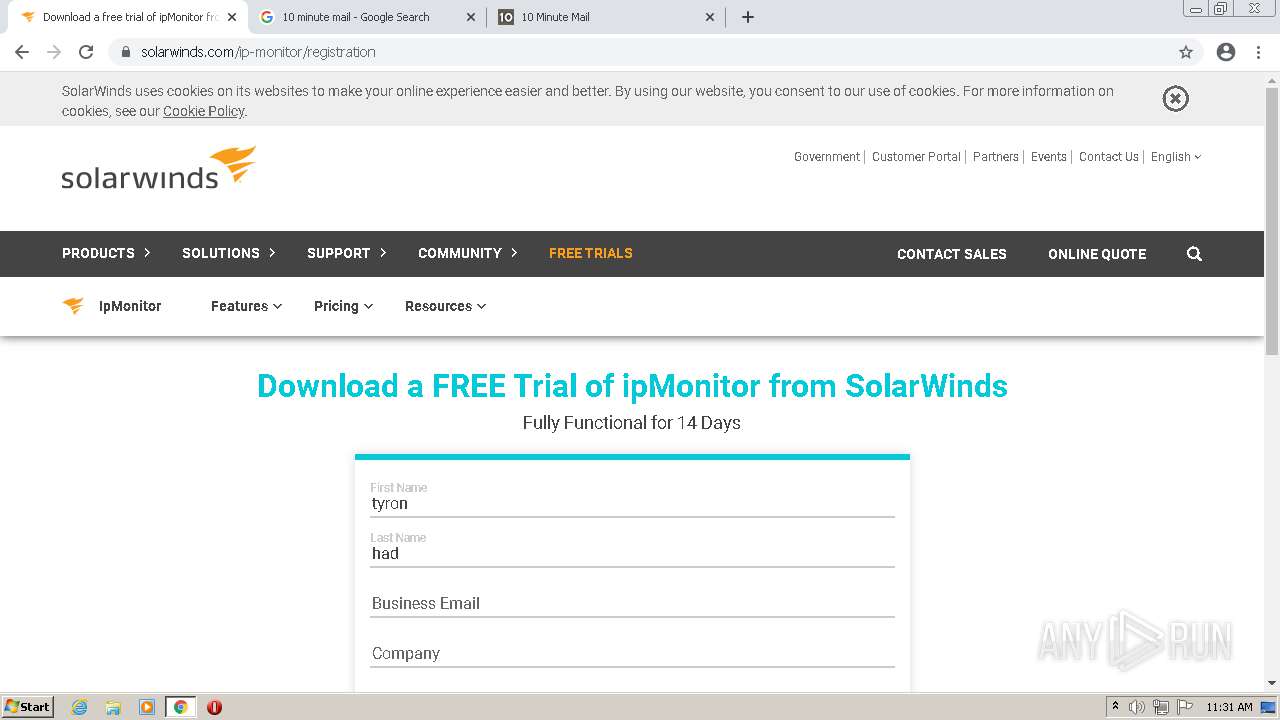Viewport: 1280px width, 720px height.
Task: Click the IpMonitor product name link
Action: click(x=130, y=306)
